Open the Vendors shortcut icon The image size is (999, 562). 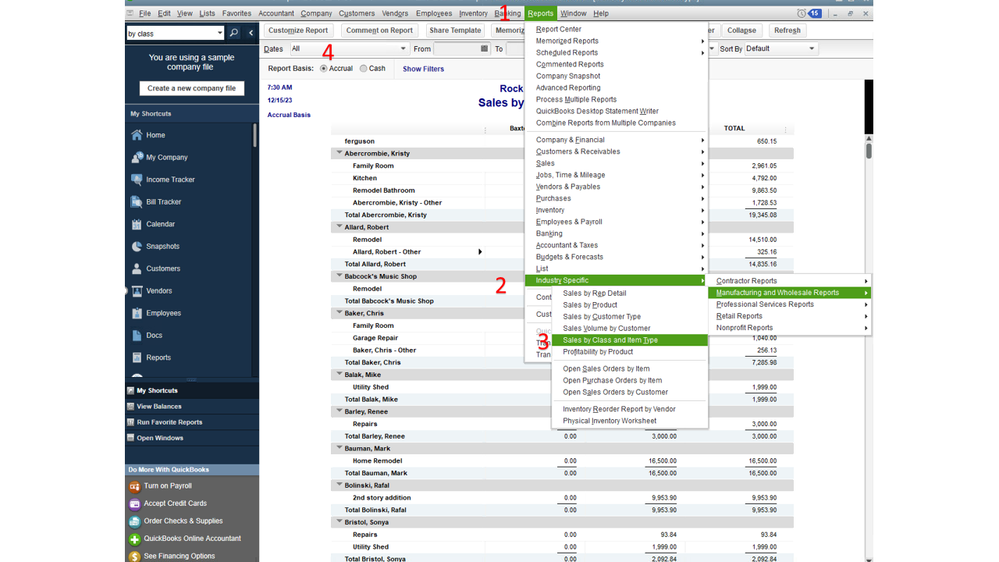[x=136, y=291]
